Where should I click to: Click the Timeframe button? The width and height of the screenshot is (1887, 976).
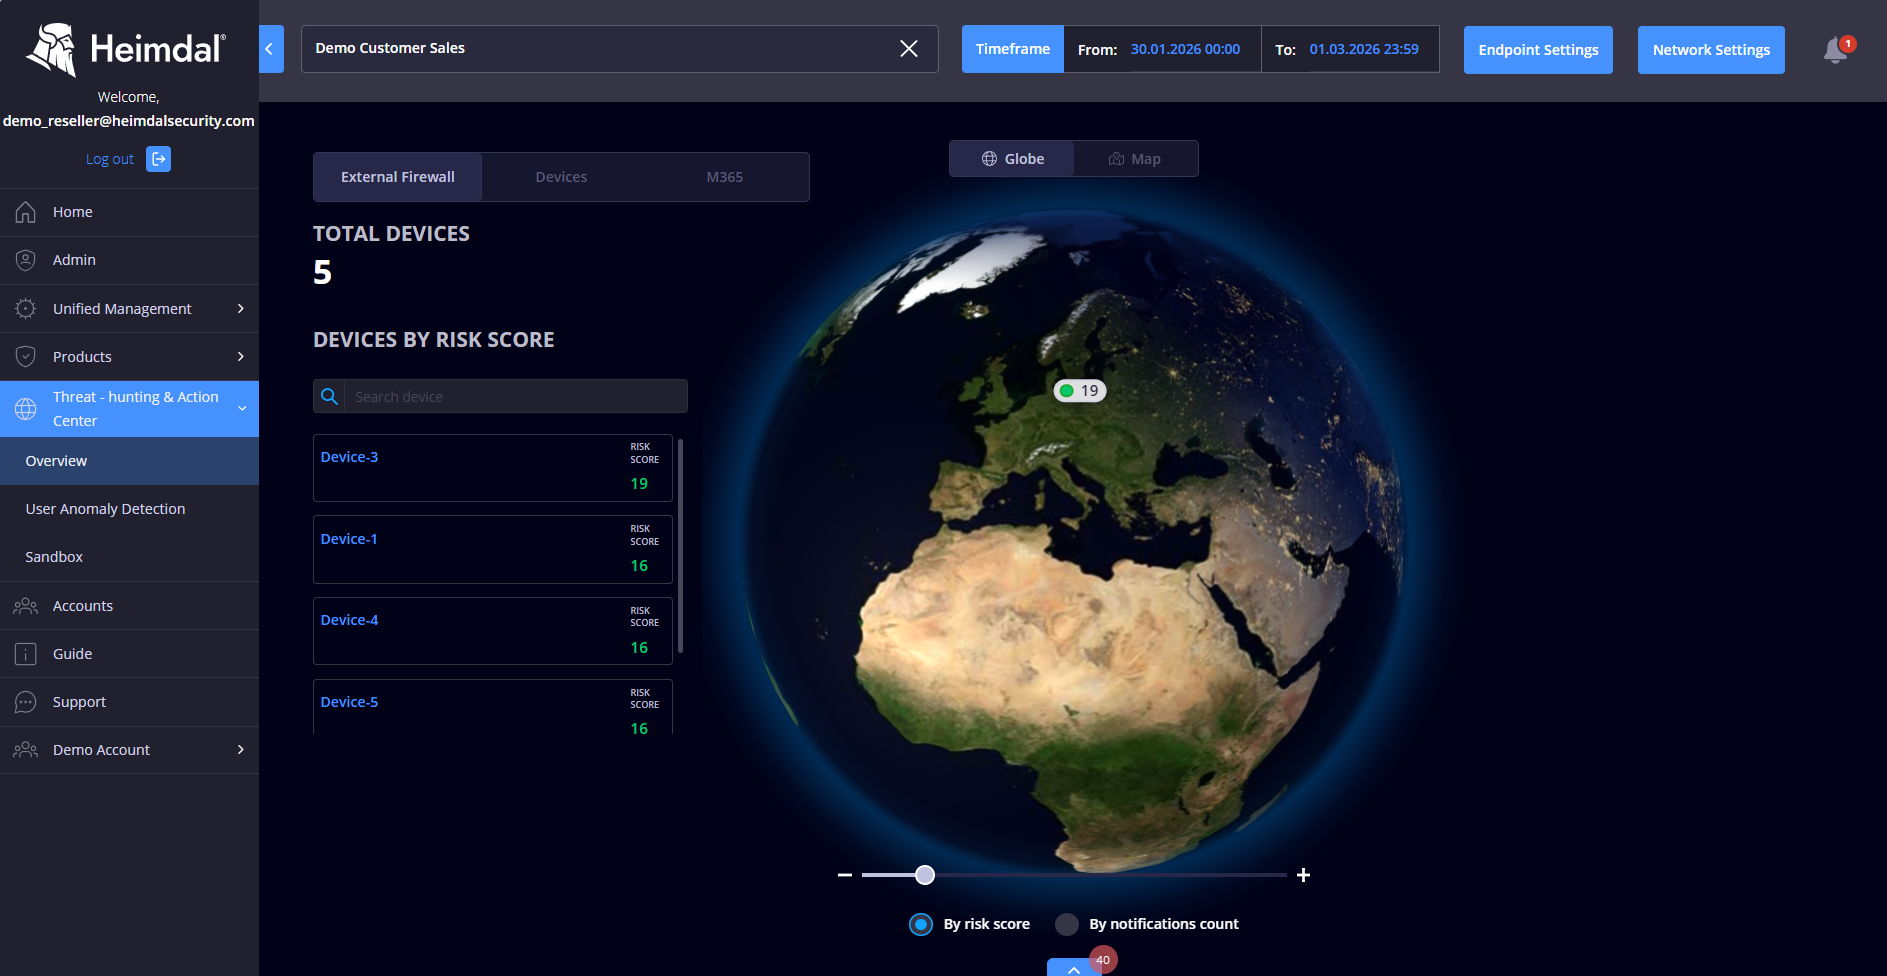1013,49
